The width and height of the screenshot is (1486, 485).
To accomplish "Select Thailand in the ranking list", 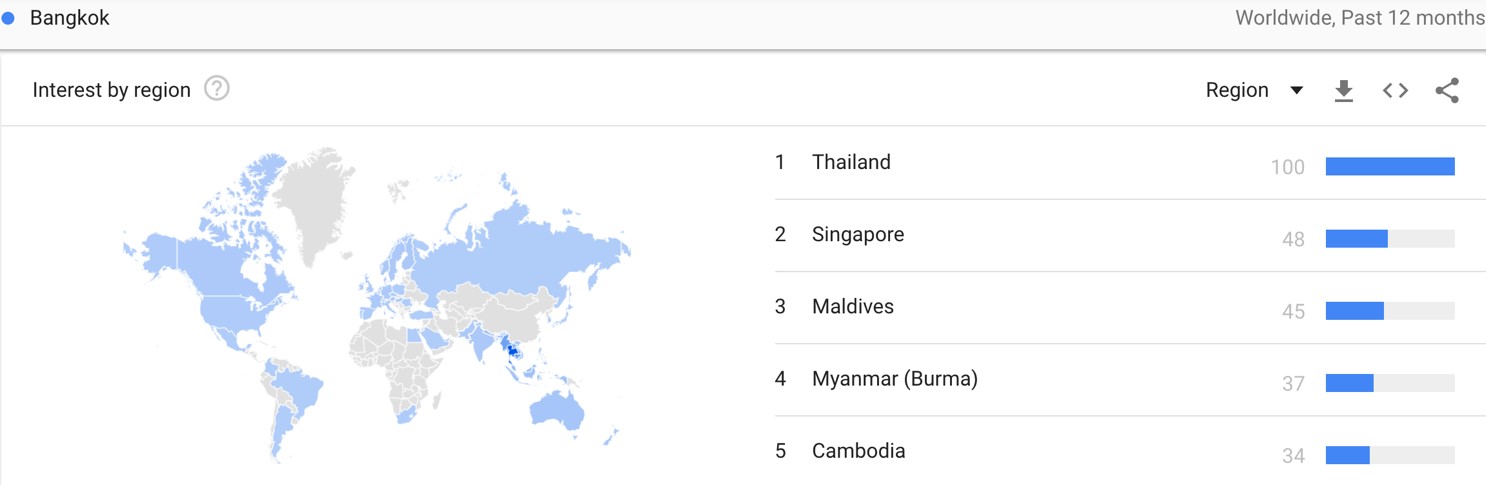I will pos(851,162).
